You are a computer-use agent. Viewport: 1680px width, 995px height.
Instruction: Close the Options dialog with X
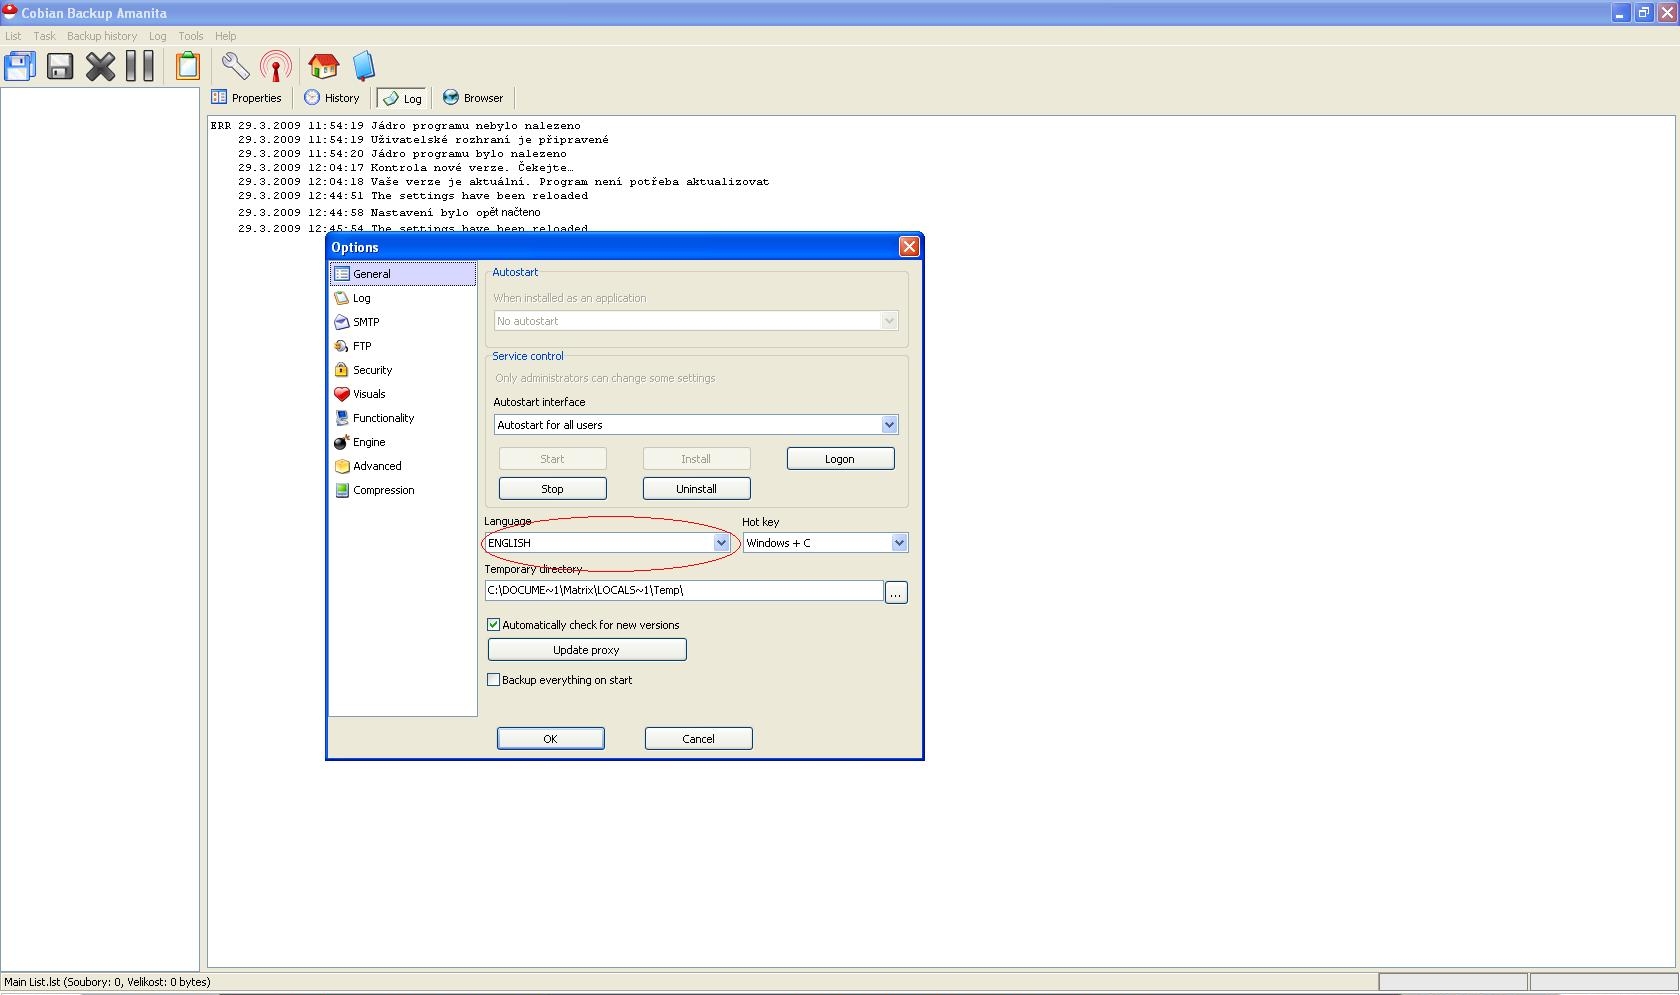(x=909, y=247)
